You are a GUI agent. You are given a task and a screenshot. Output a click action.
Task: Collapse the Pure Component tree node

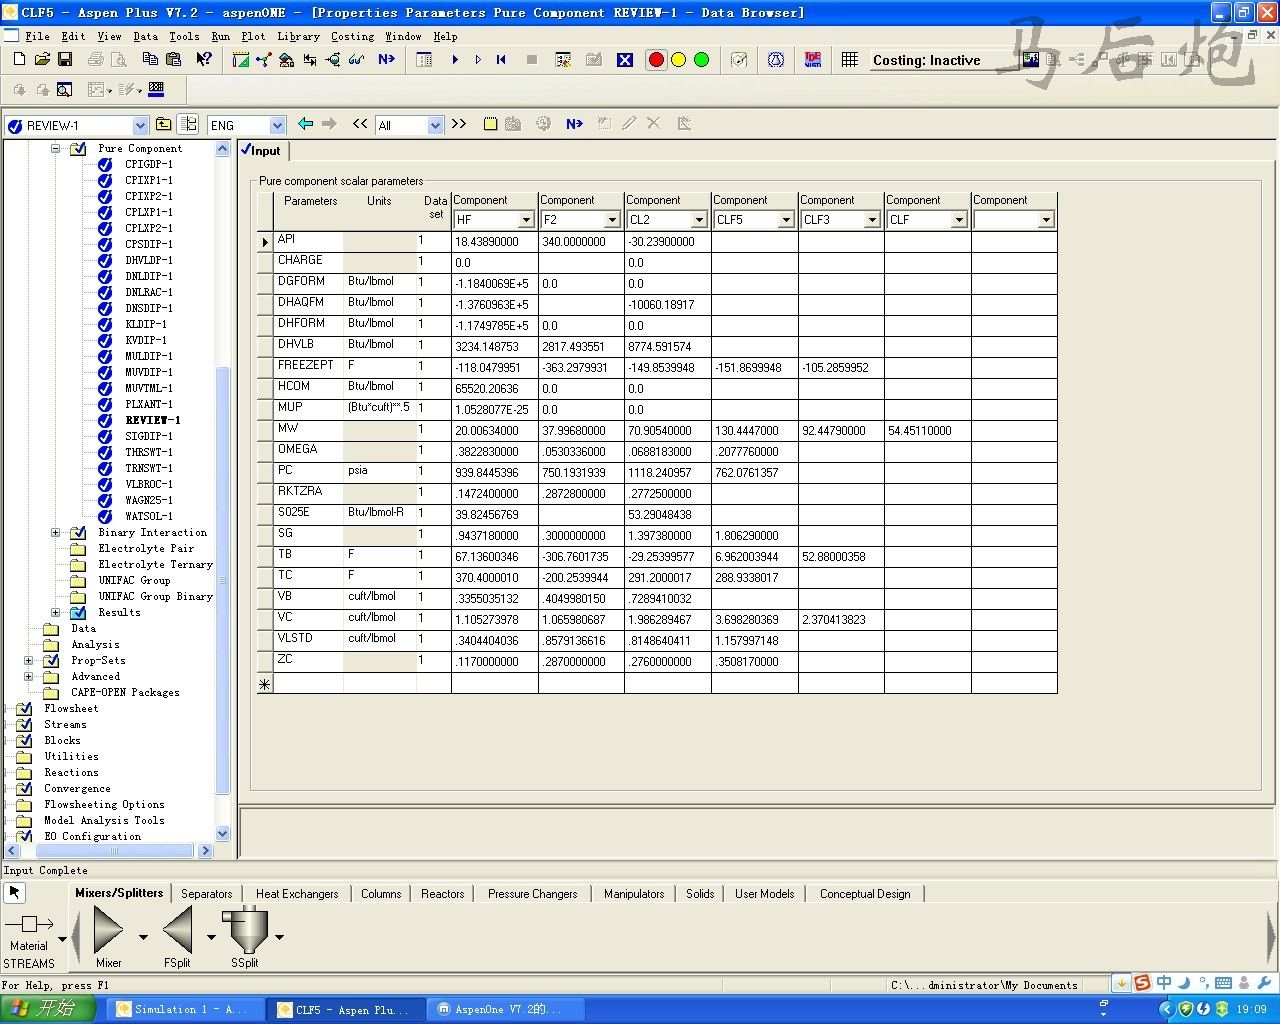click(x=56, y=148)
